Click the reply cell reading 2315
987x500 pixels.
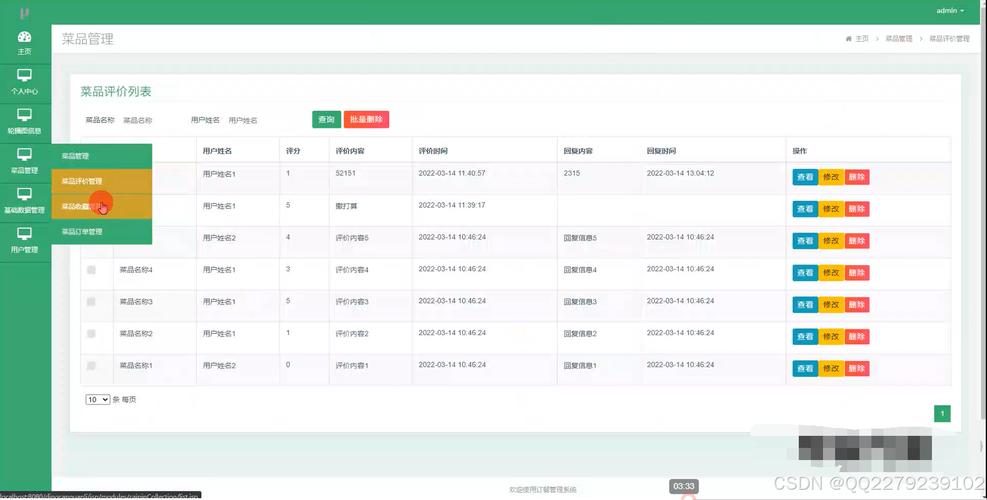[572, 173]
